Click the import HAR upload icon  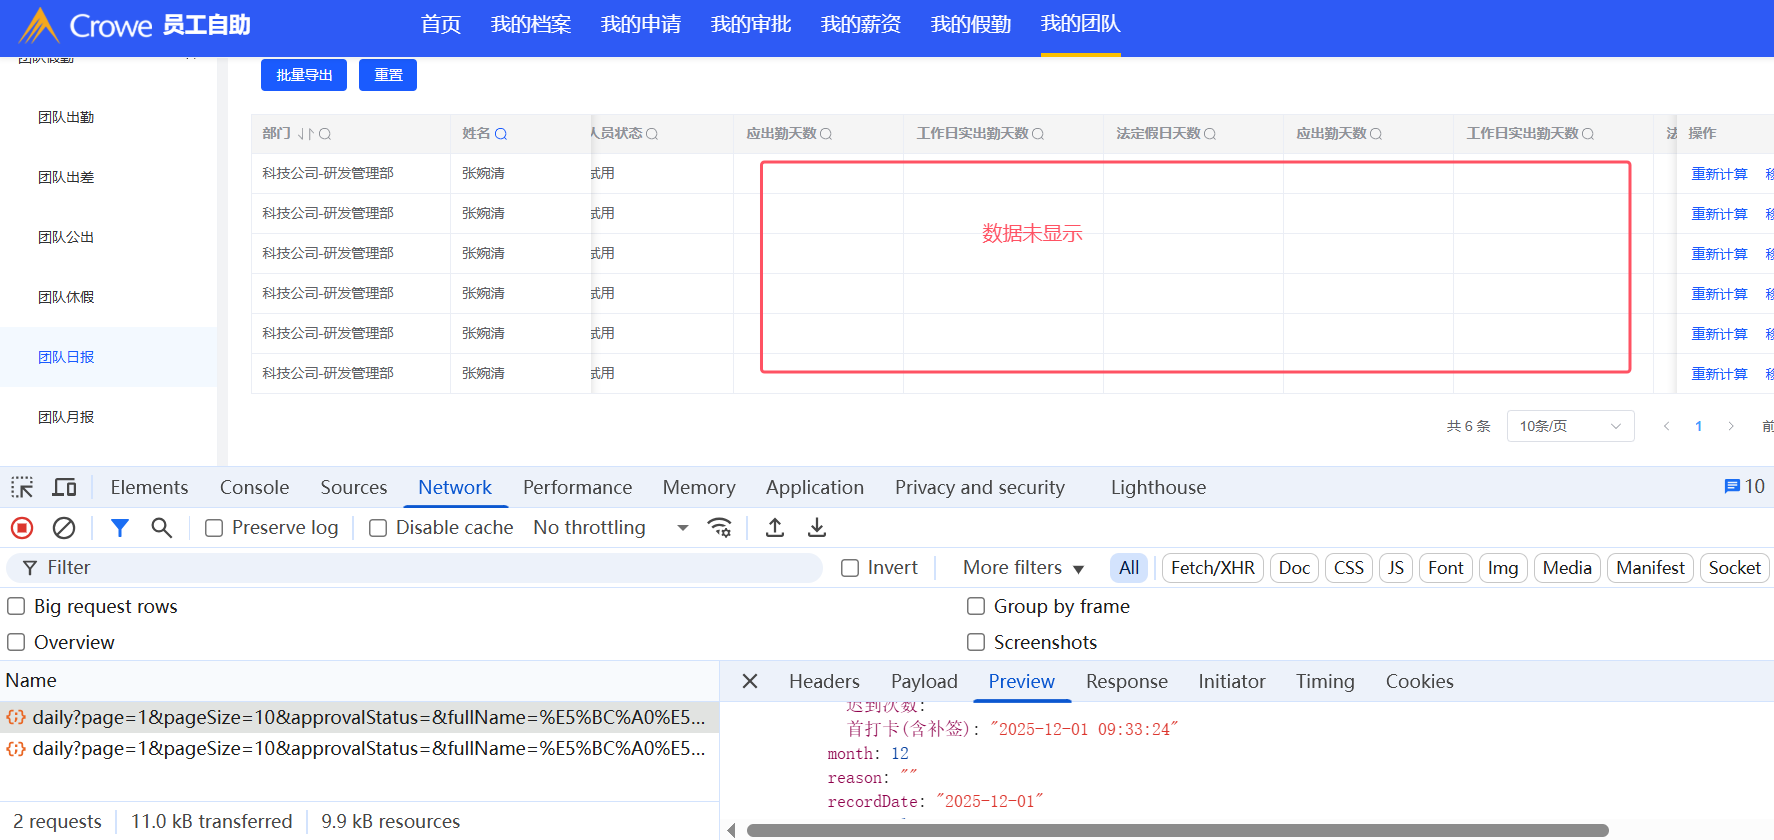775,528
